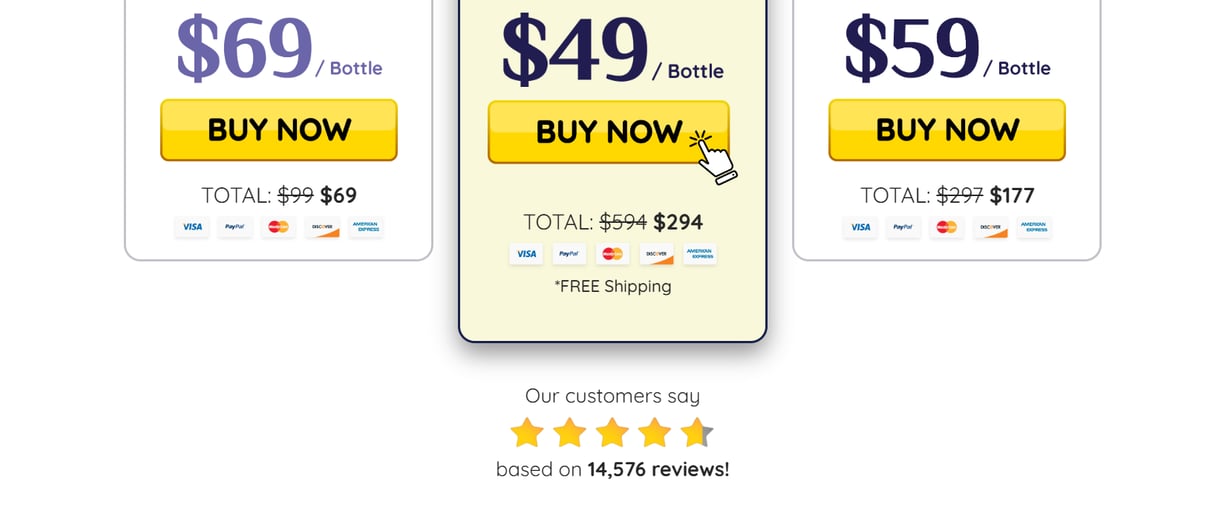Screen dimensions: 1224x514
Task: Click Visa icon in $59 card
Action: [x=860, y=227]
